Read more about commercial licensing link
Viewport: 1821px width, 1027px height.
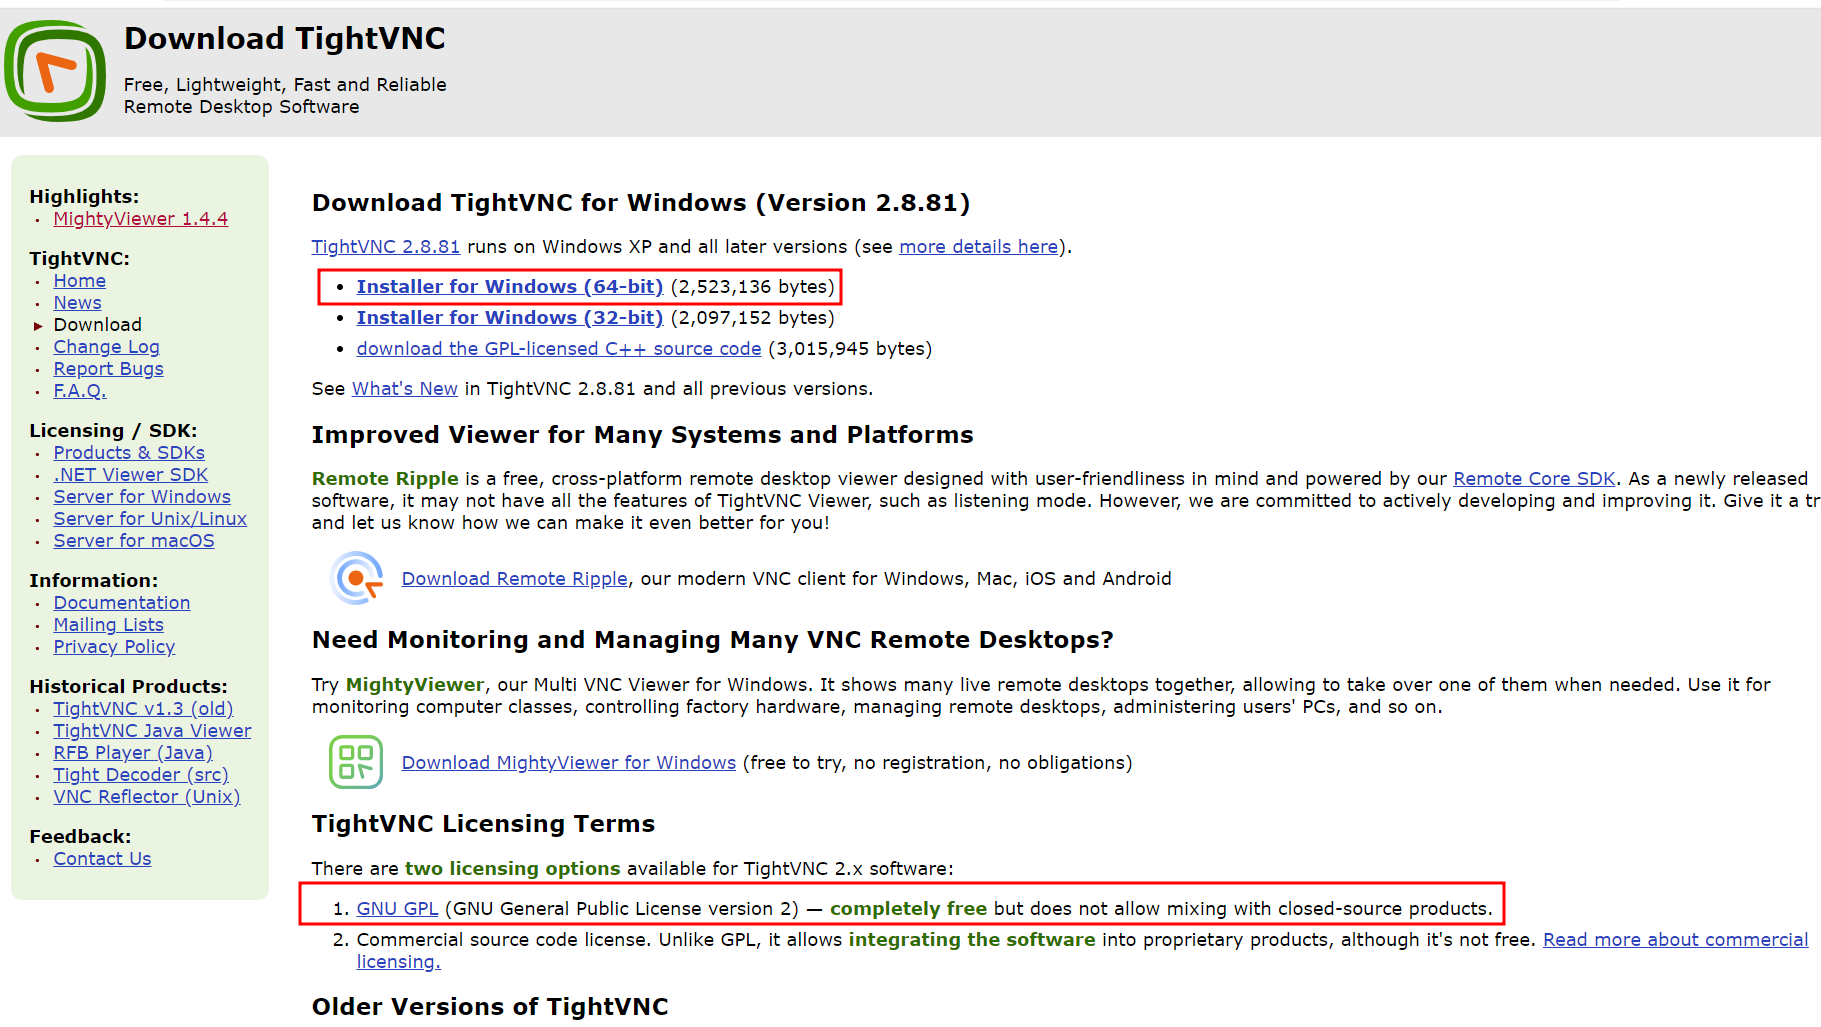(x=1676, y=940)
